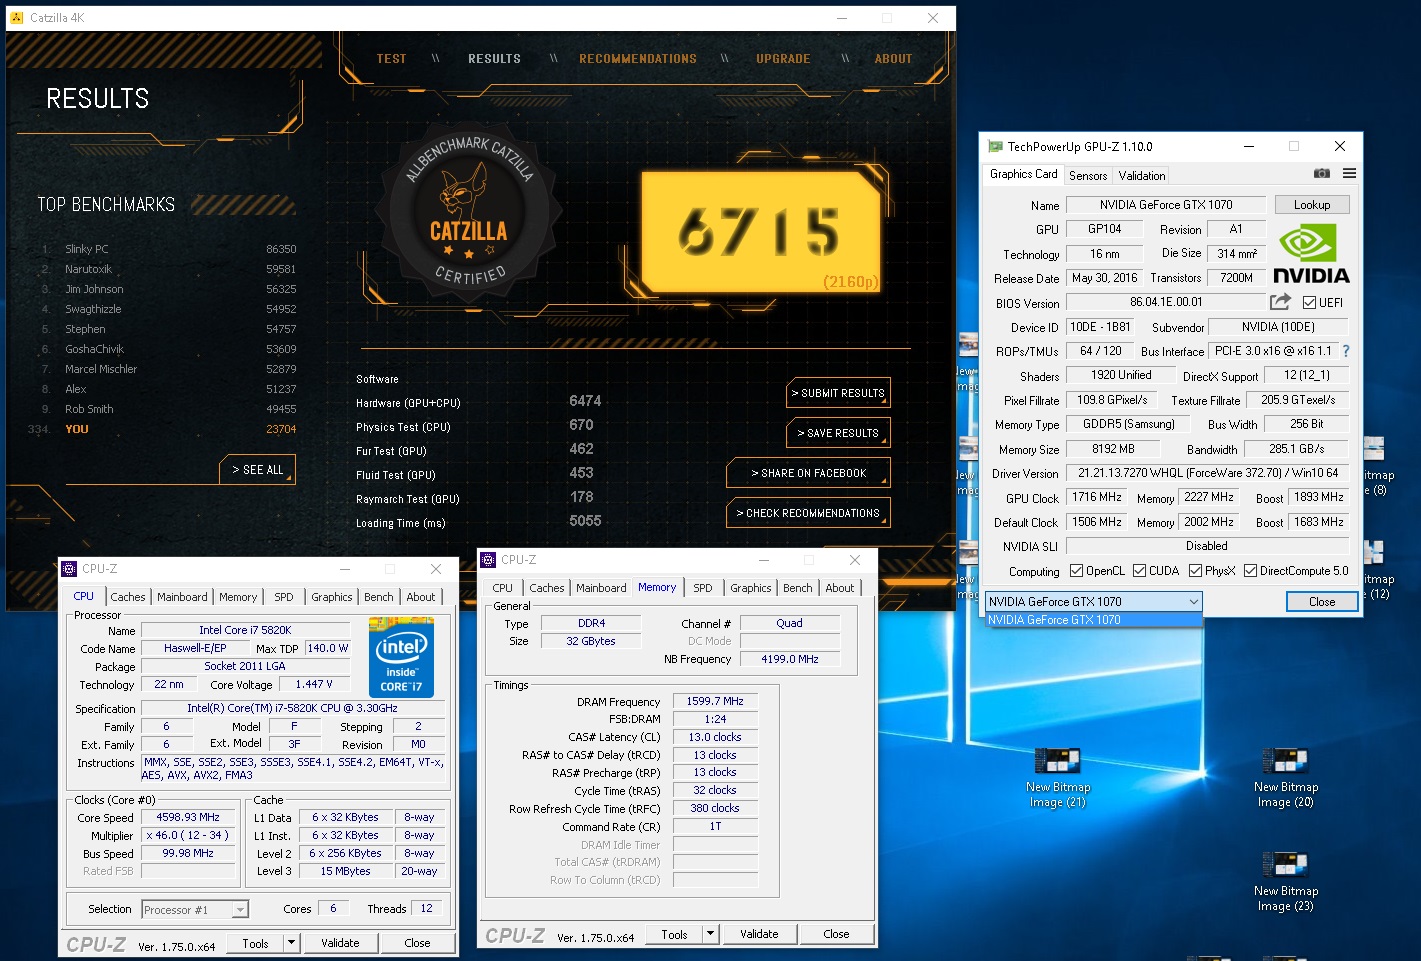Click the Bus Interface question mark icon
Screen dimensions: 1421x961
[x=1346, y=351]
